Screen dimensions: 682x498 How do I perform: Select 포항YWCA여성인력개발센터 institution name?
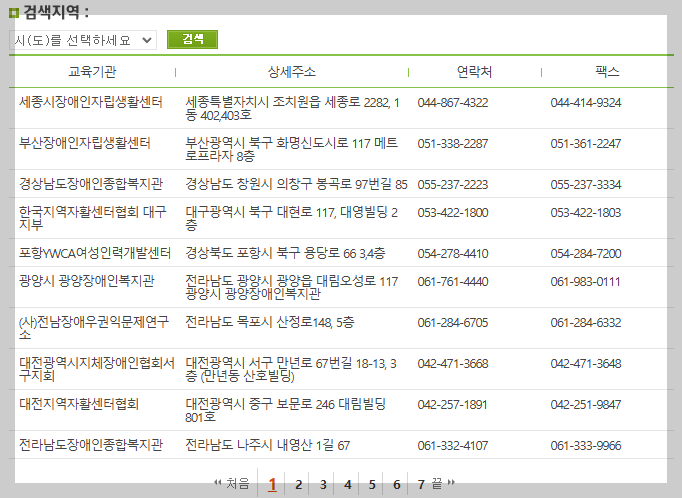[95, 253]
